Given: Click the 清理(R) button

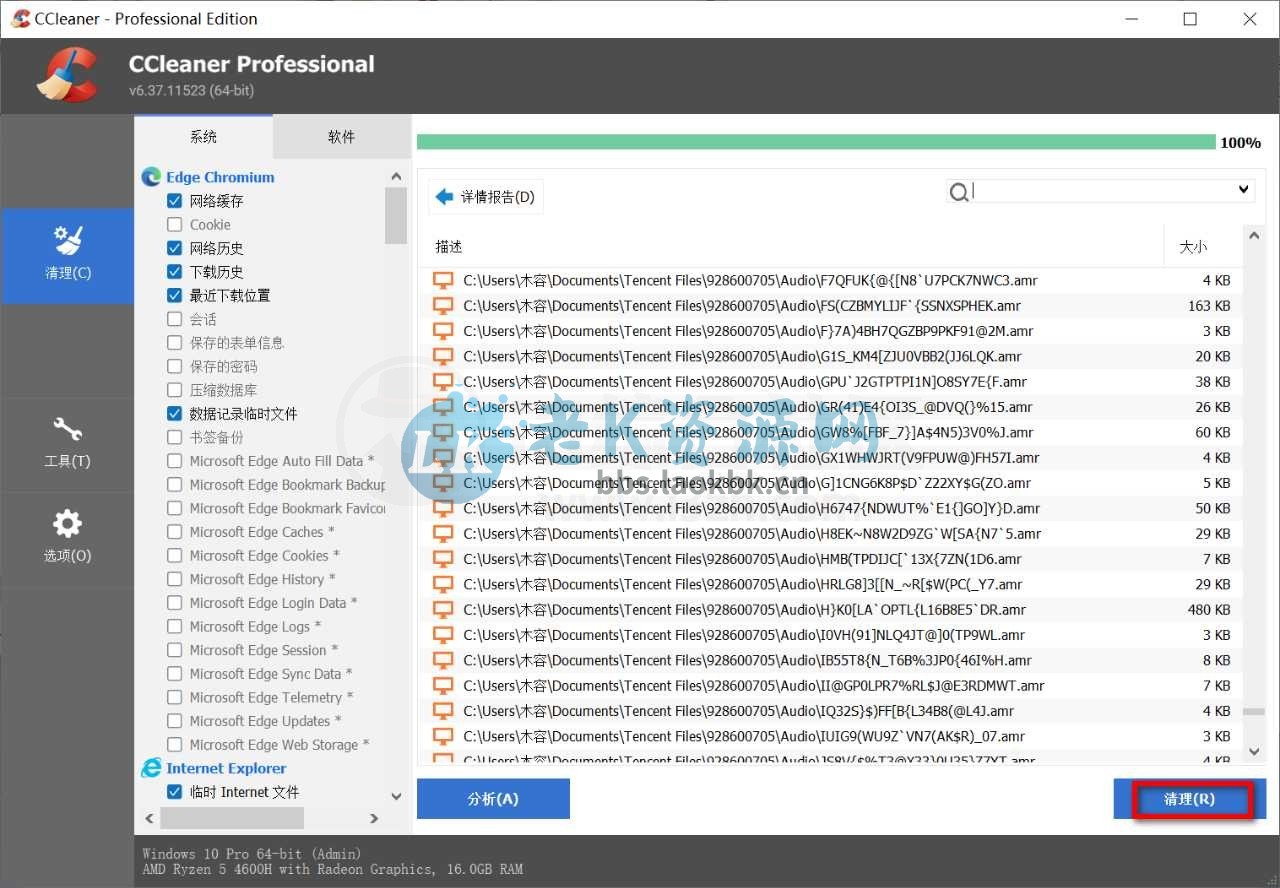Looking at the screenshot, I should [x=1190, y=800].
